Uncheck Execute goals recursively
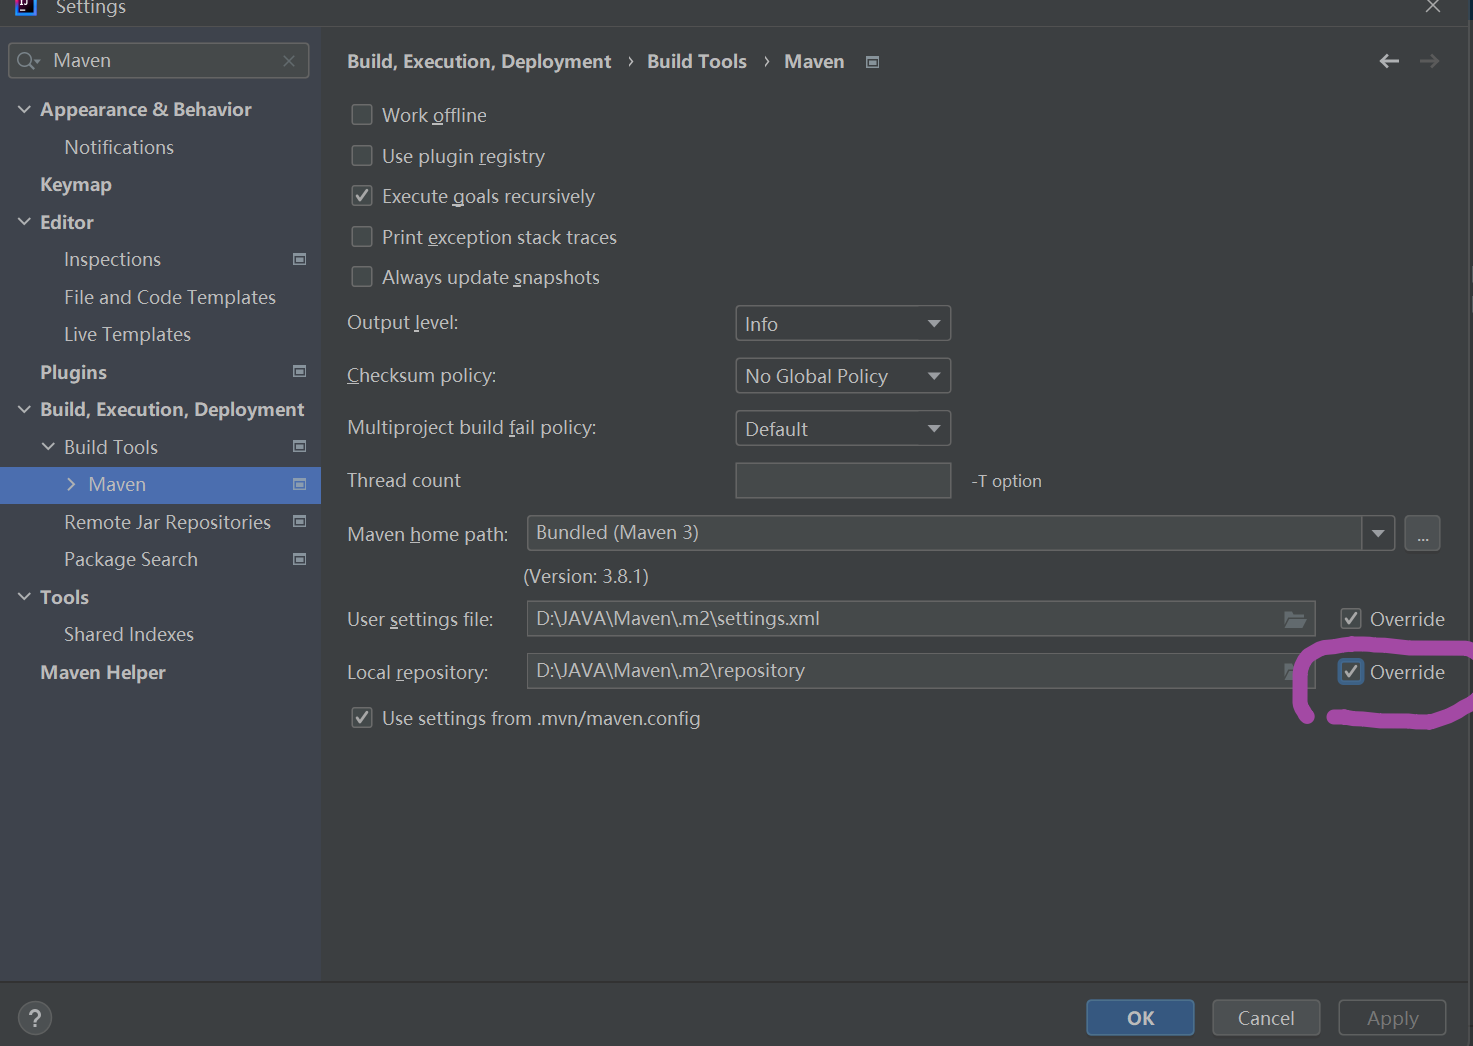This screenshot has height=1046, width=1473. pyautogui.click(x=362, y=196)
